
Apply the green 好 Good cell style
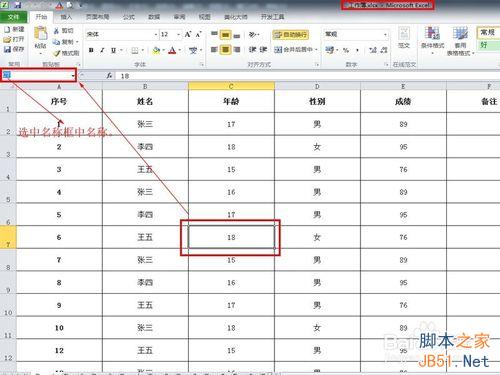pos(489,45)
